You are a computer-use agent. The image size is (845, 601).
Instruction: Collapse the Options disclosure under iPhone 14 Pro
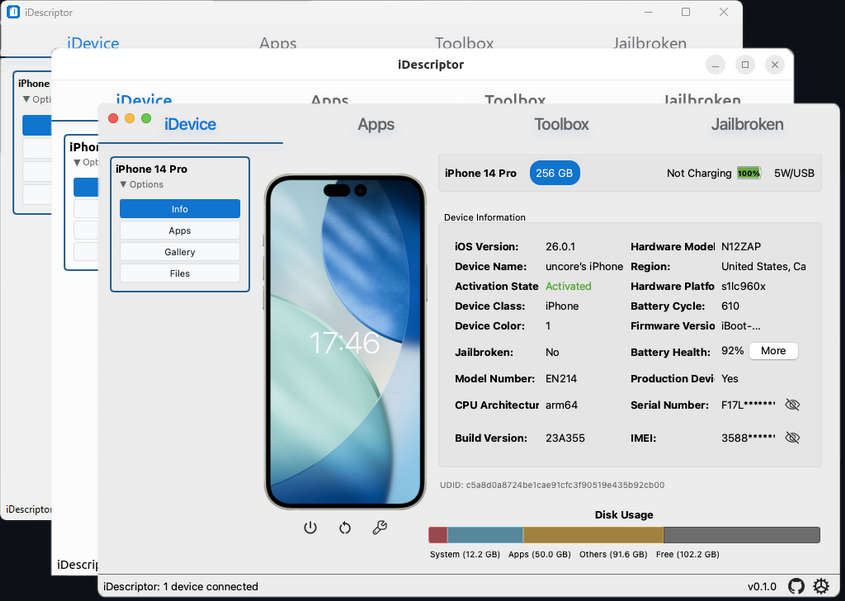[x=142, y=184]
